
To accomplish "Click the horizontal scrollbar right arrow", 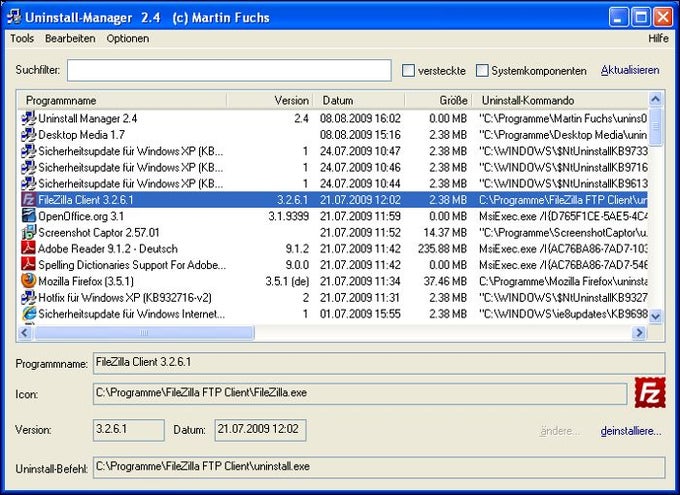I will [x=639, y=333].
